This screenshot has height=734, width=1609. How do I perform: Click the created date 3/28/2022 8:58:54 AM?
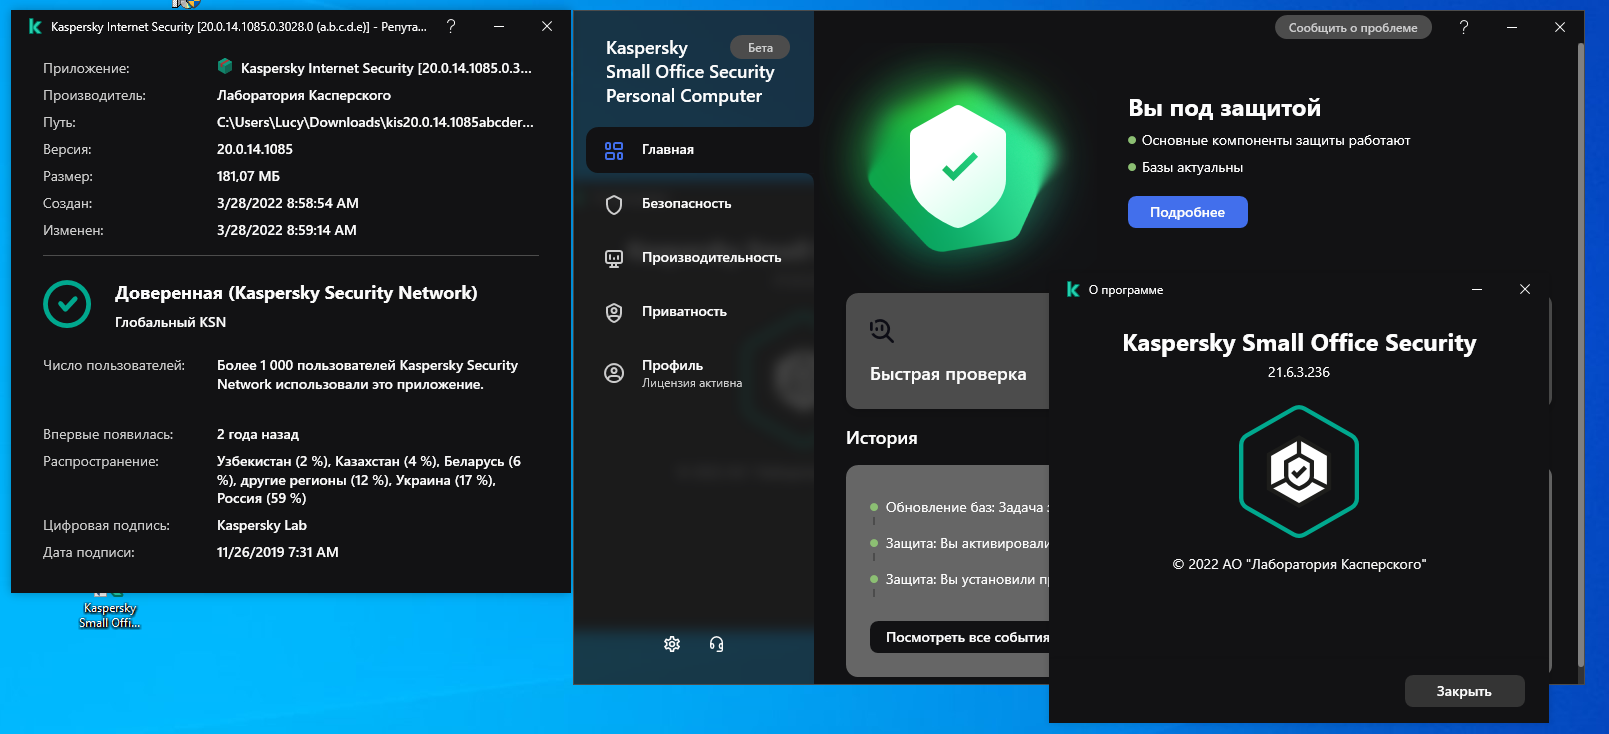click(x=288, y=203)
